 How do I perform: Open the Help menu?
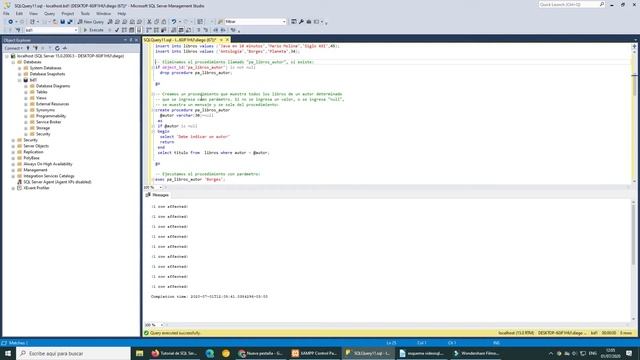122,13
